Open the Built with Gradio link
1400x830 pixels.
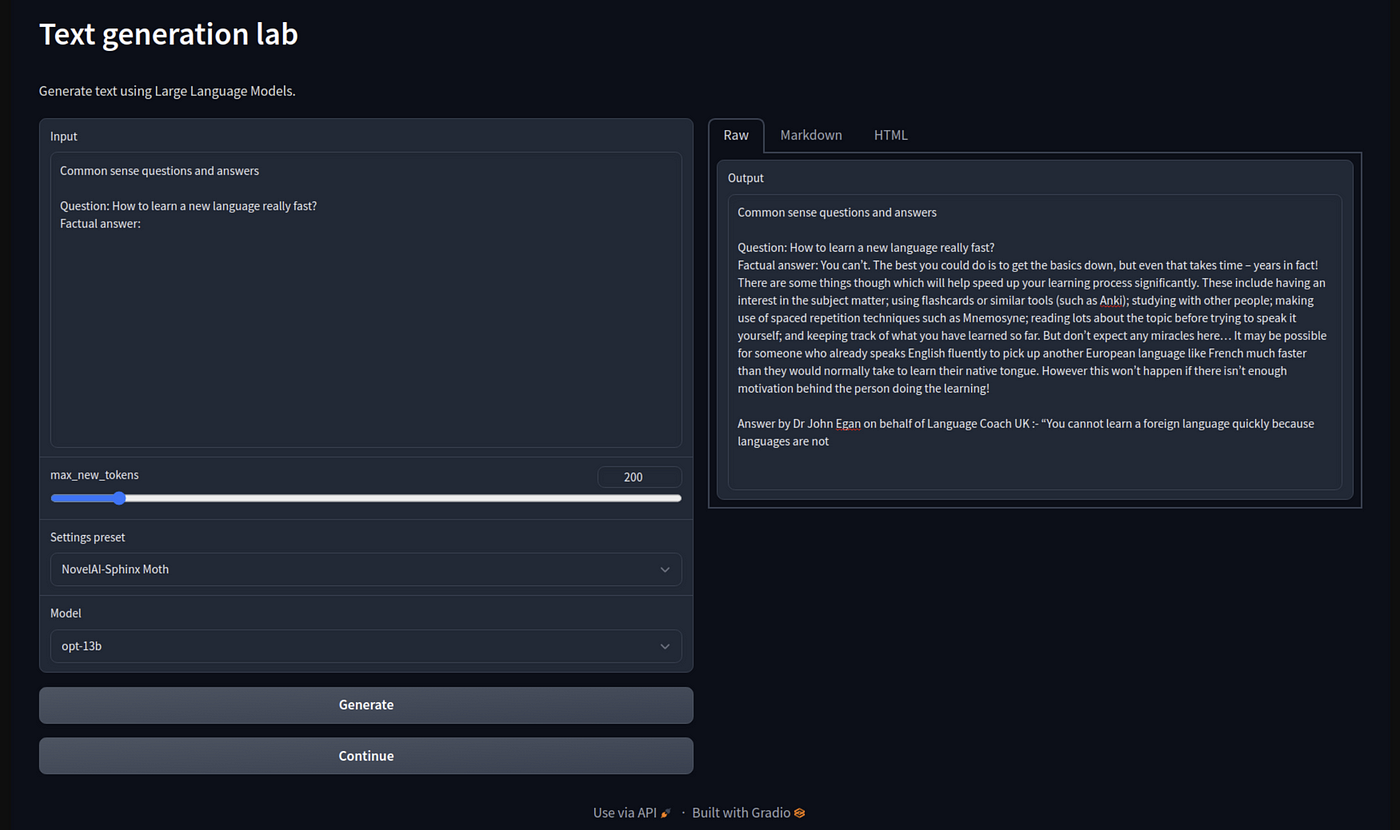pos(749,813)
